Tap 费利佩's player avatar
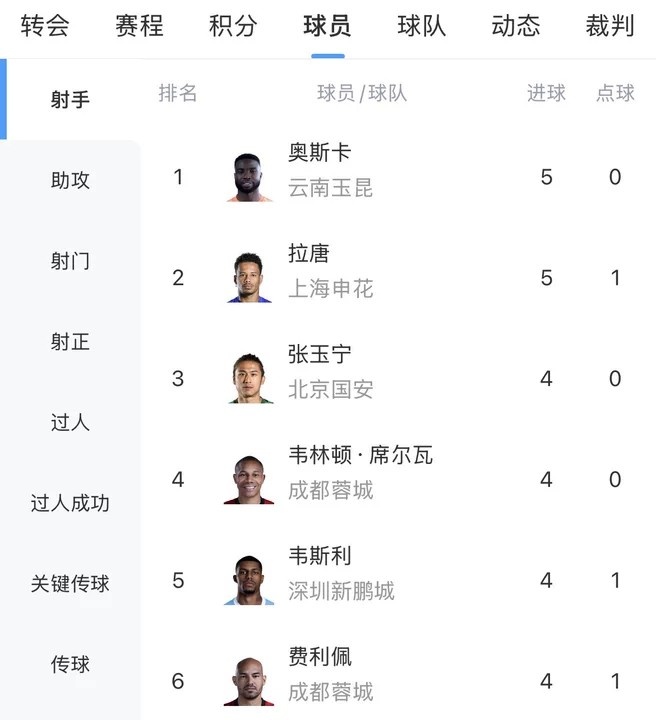 [x=249, y=681]
